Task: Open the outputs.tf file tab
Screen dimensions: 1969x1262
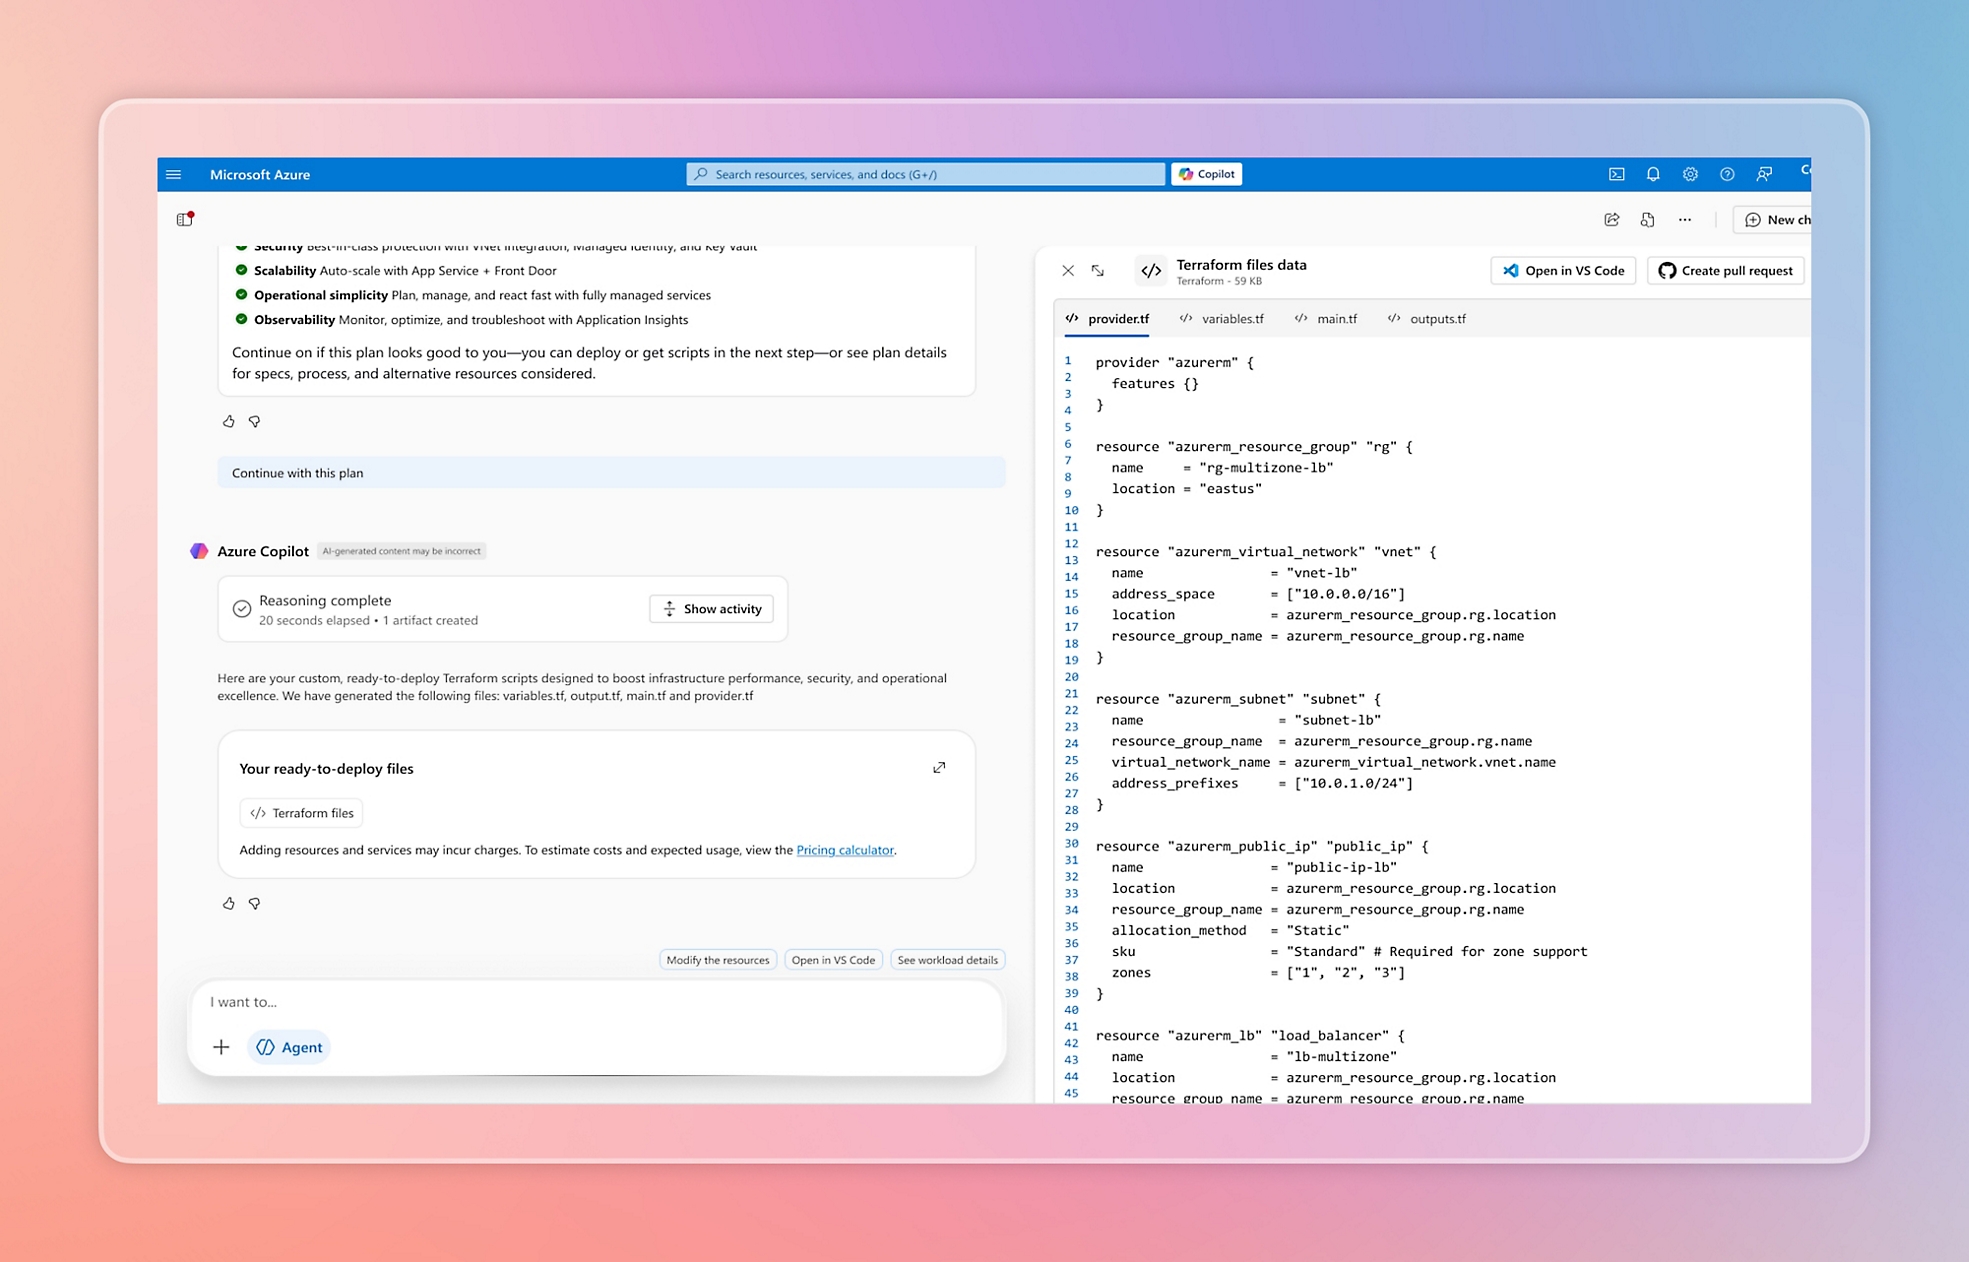Action: (1436, 318)
